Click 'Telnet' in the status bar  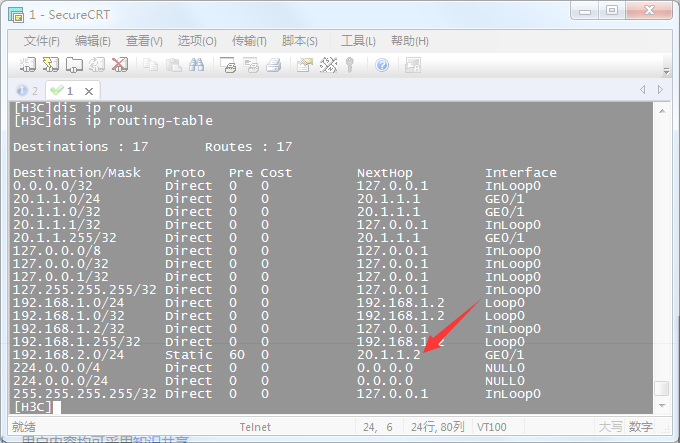tap(255, 427)
